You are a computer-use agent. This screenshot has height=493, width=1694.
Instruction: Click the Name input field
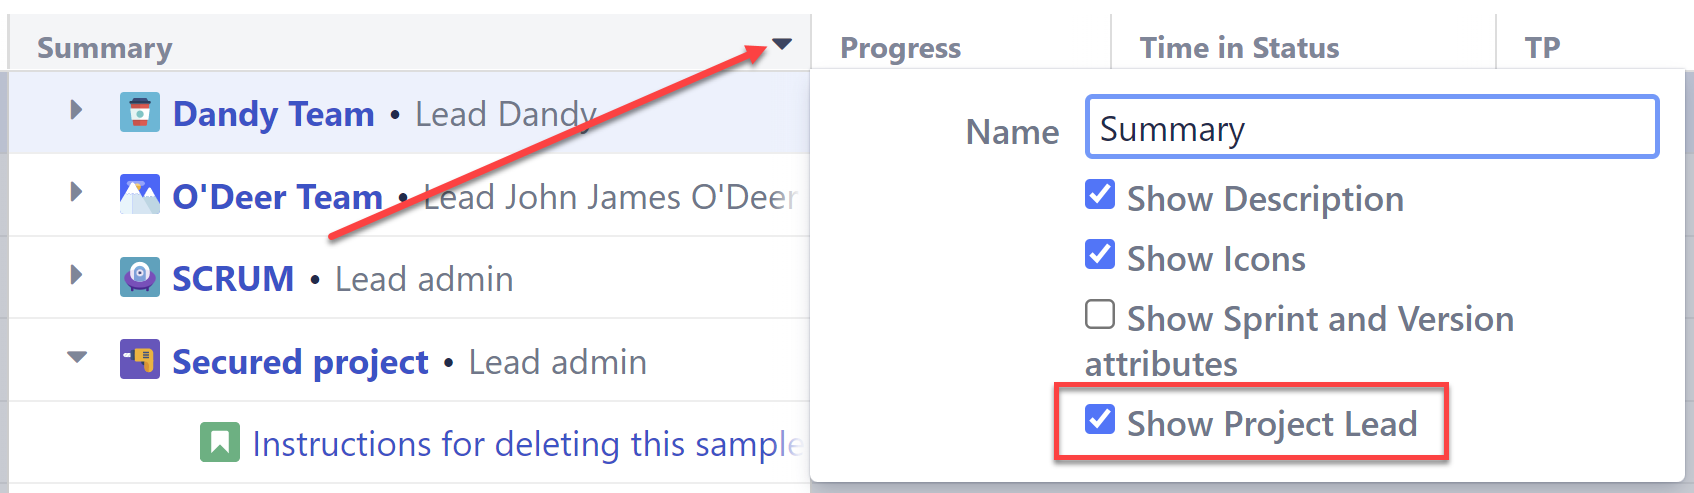tap(1372, 128)
